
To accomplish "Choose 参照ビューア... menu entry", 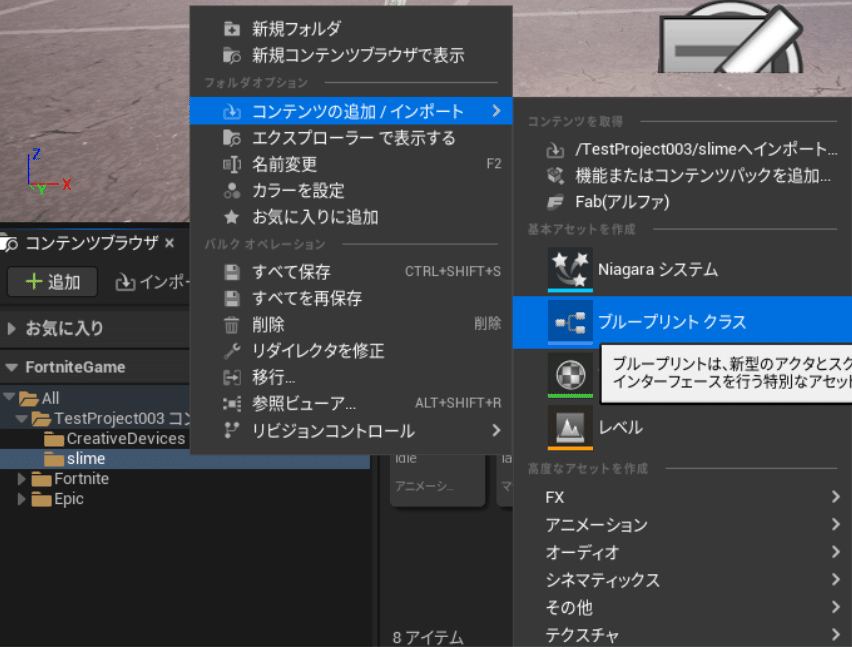I will (351, 404).
